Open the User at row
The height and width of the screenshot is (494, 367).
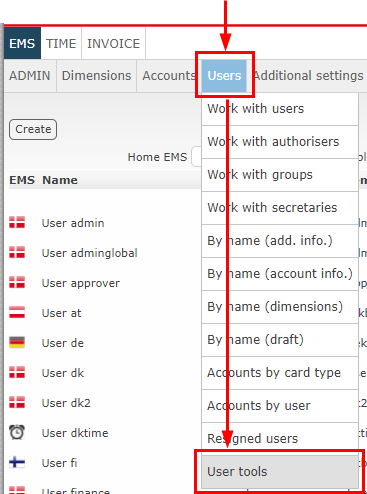pyautogui.click(x=61, y=313)
